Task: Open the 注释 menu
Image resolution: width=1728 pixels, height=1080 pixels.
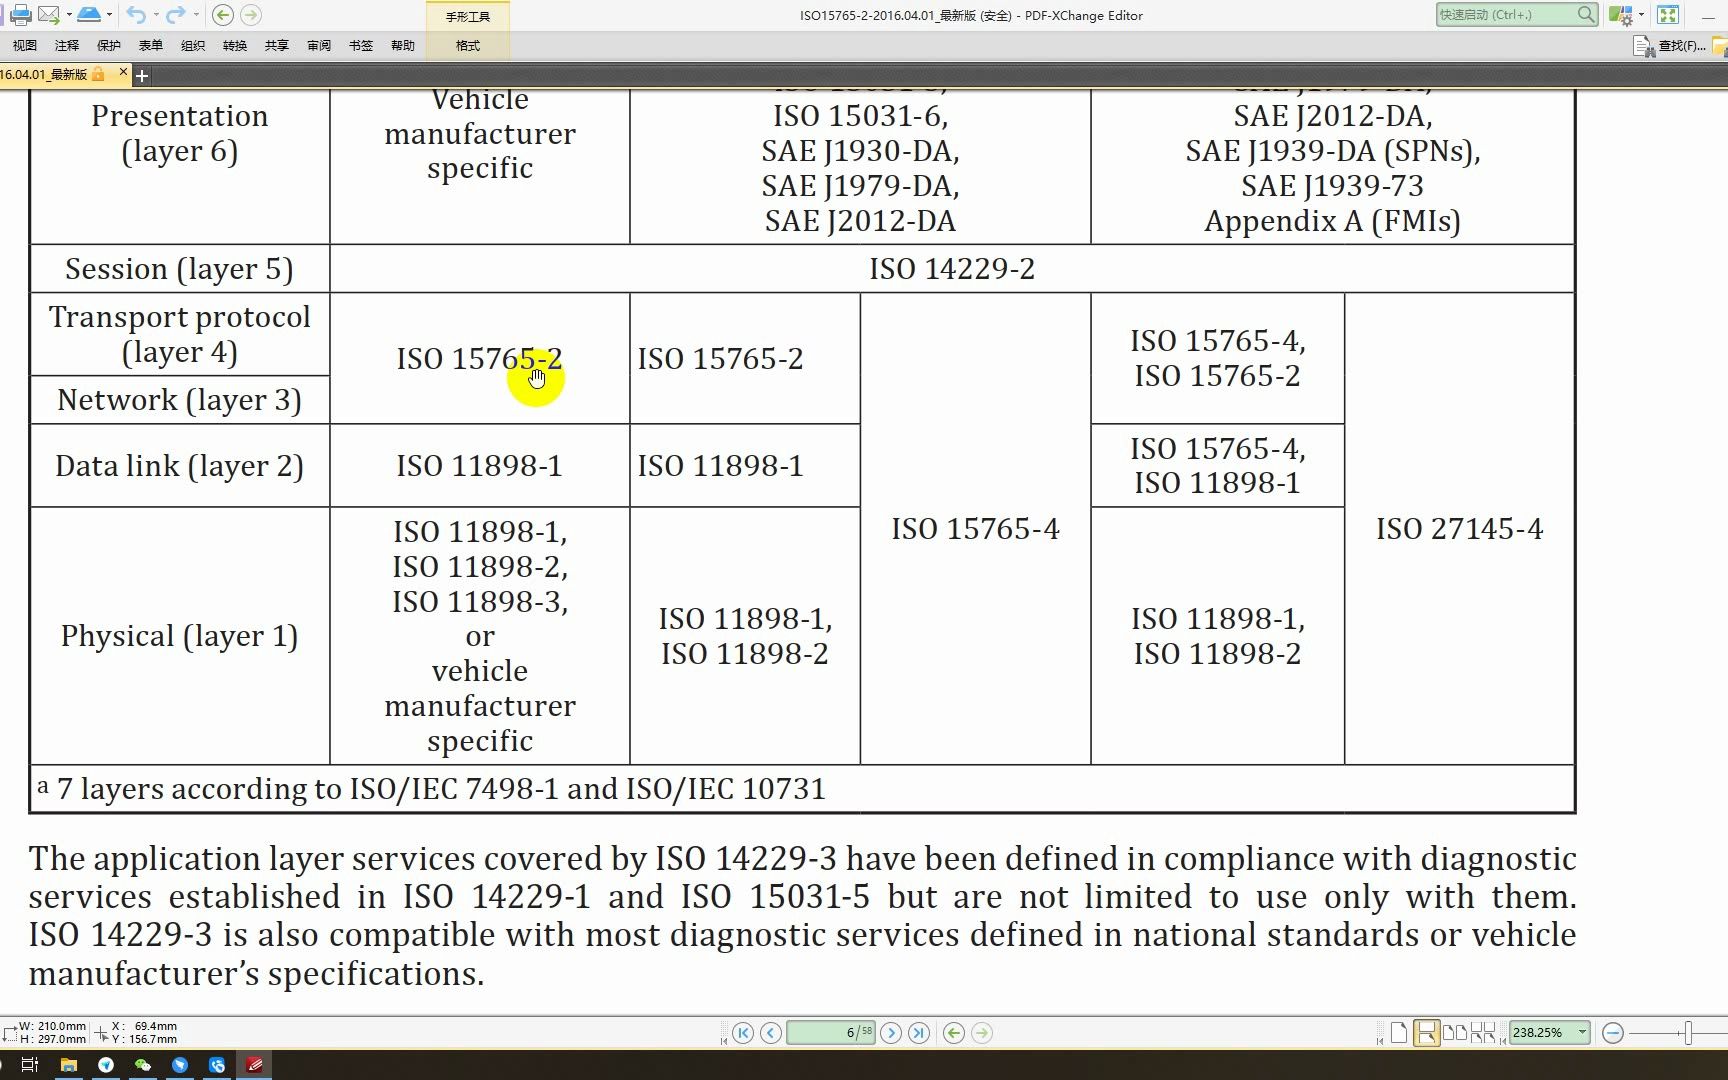Action: point(67,45)
